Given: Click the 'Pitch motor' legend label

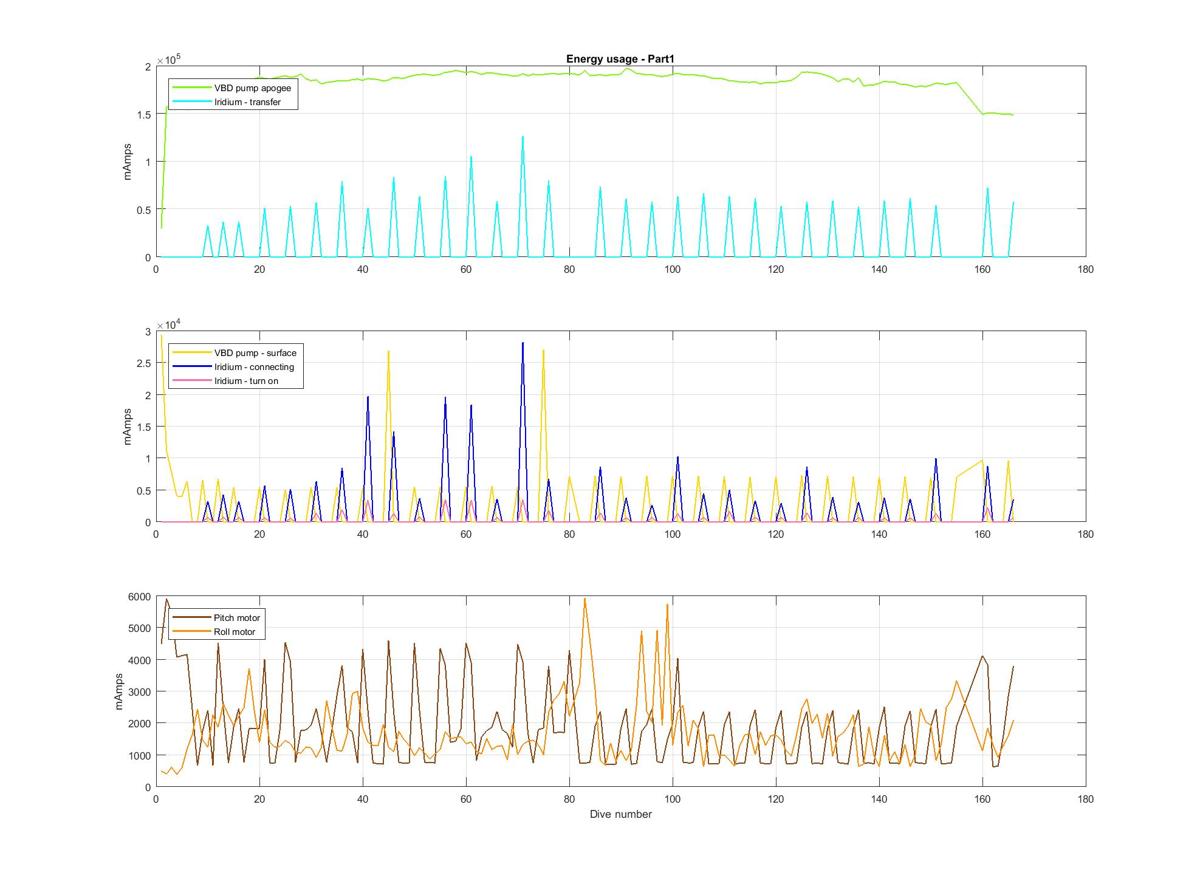Looking at the screenshot, I should pos(237,618).
